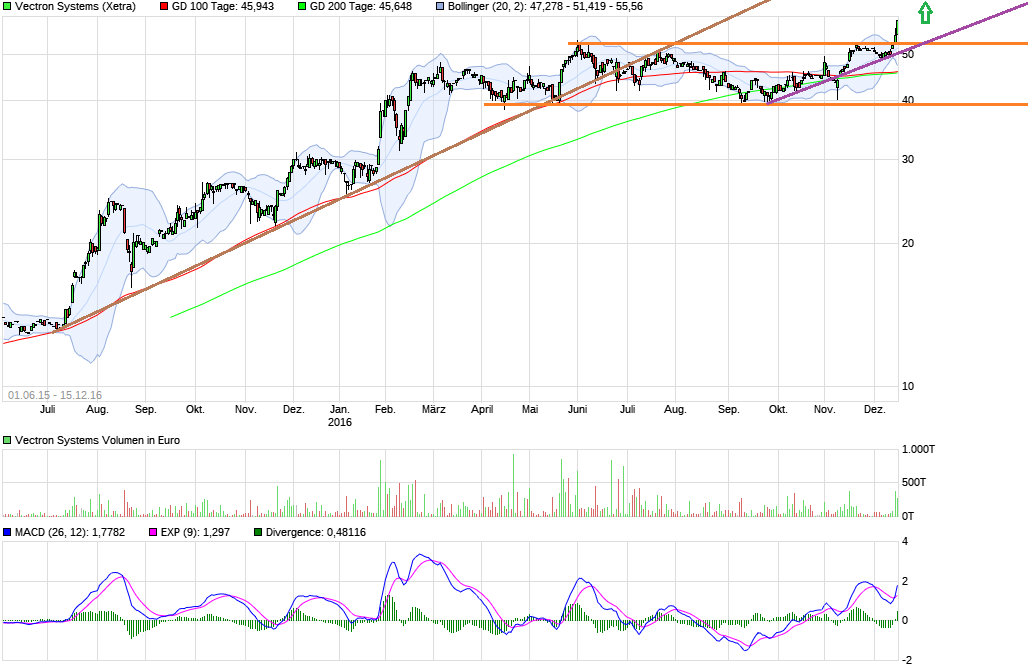Screen dimensions: 1028x667
Task: Click the red GD 100 Tage legend square
Action: [x=164, y=7]
